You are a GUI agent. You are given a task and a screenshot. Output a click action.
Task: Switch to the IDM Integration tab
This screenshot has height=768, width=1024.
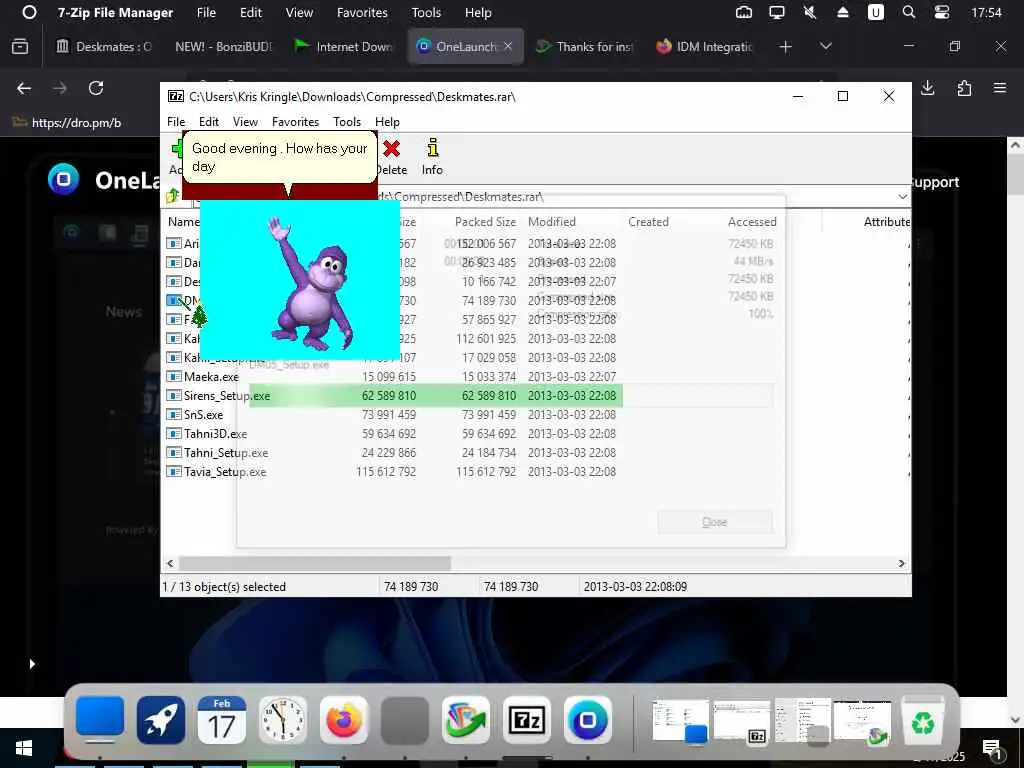pyautogui.click(x=706, y=46)
